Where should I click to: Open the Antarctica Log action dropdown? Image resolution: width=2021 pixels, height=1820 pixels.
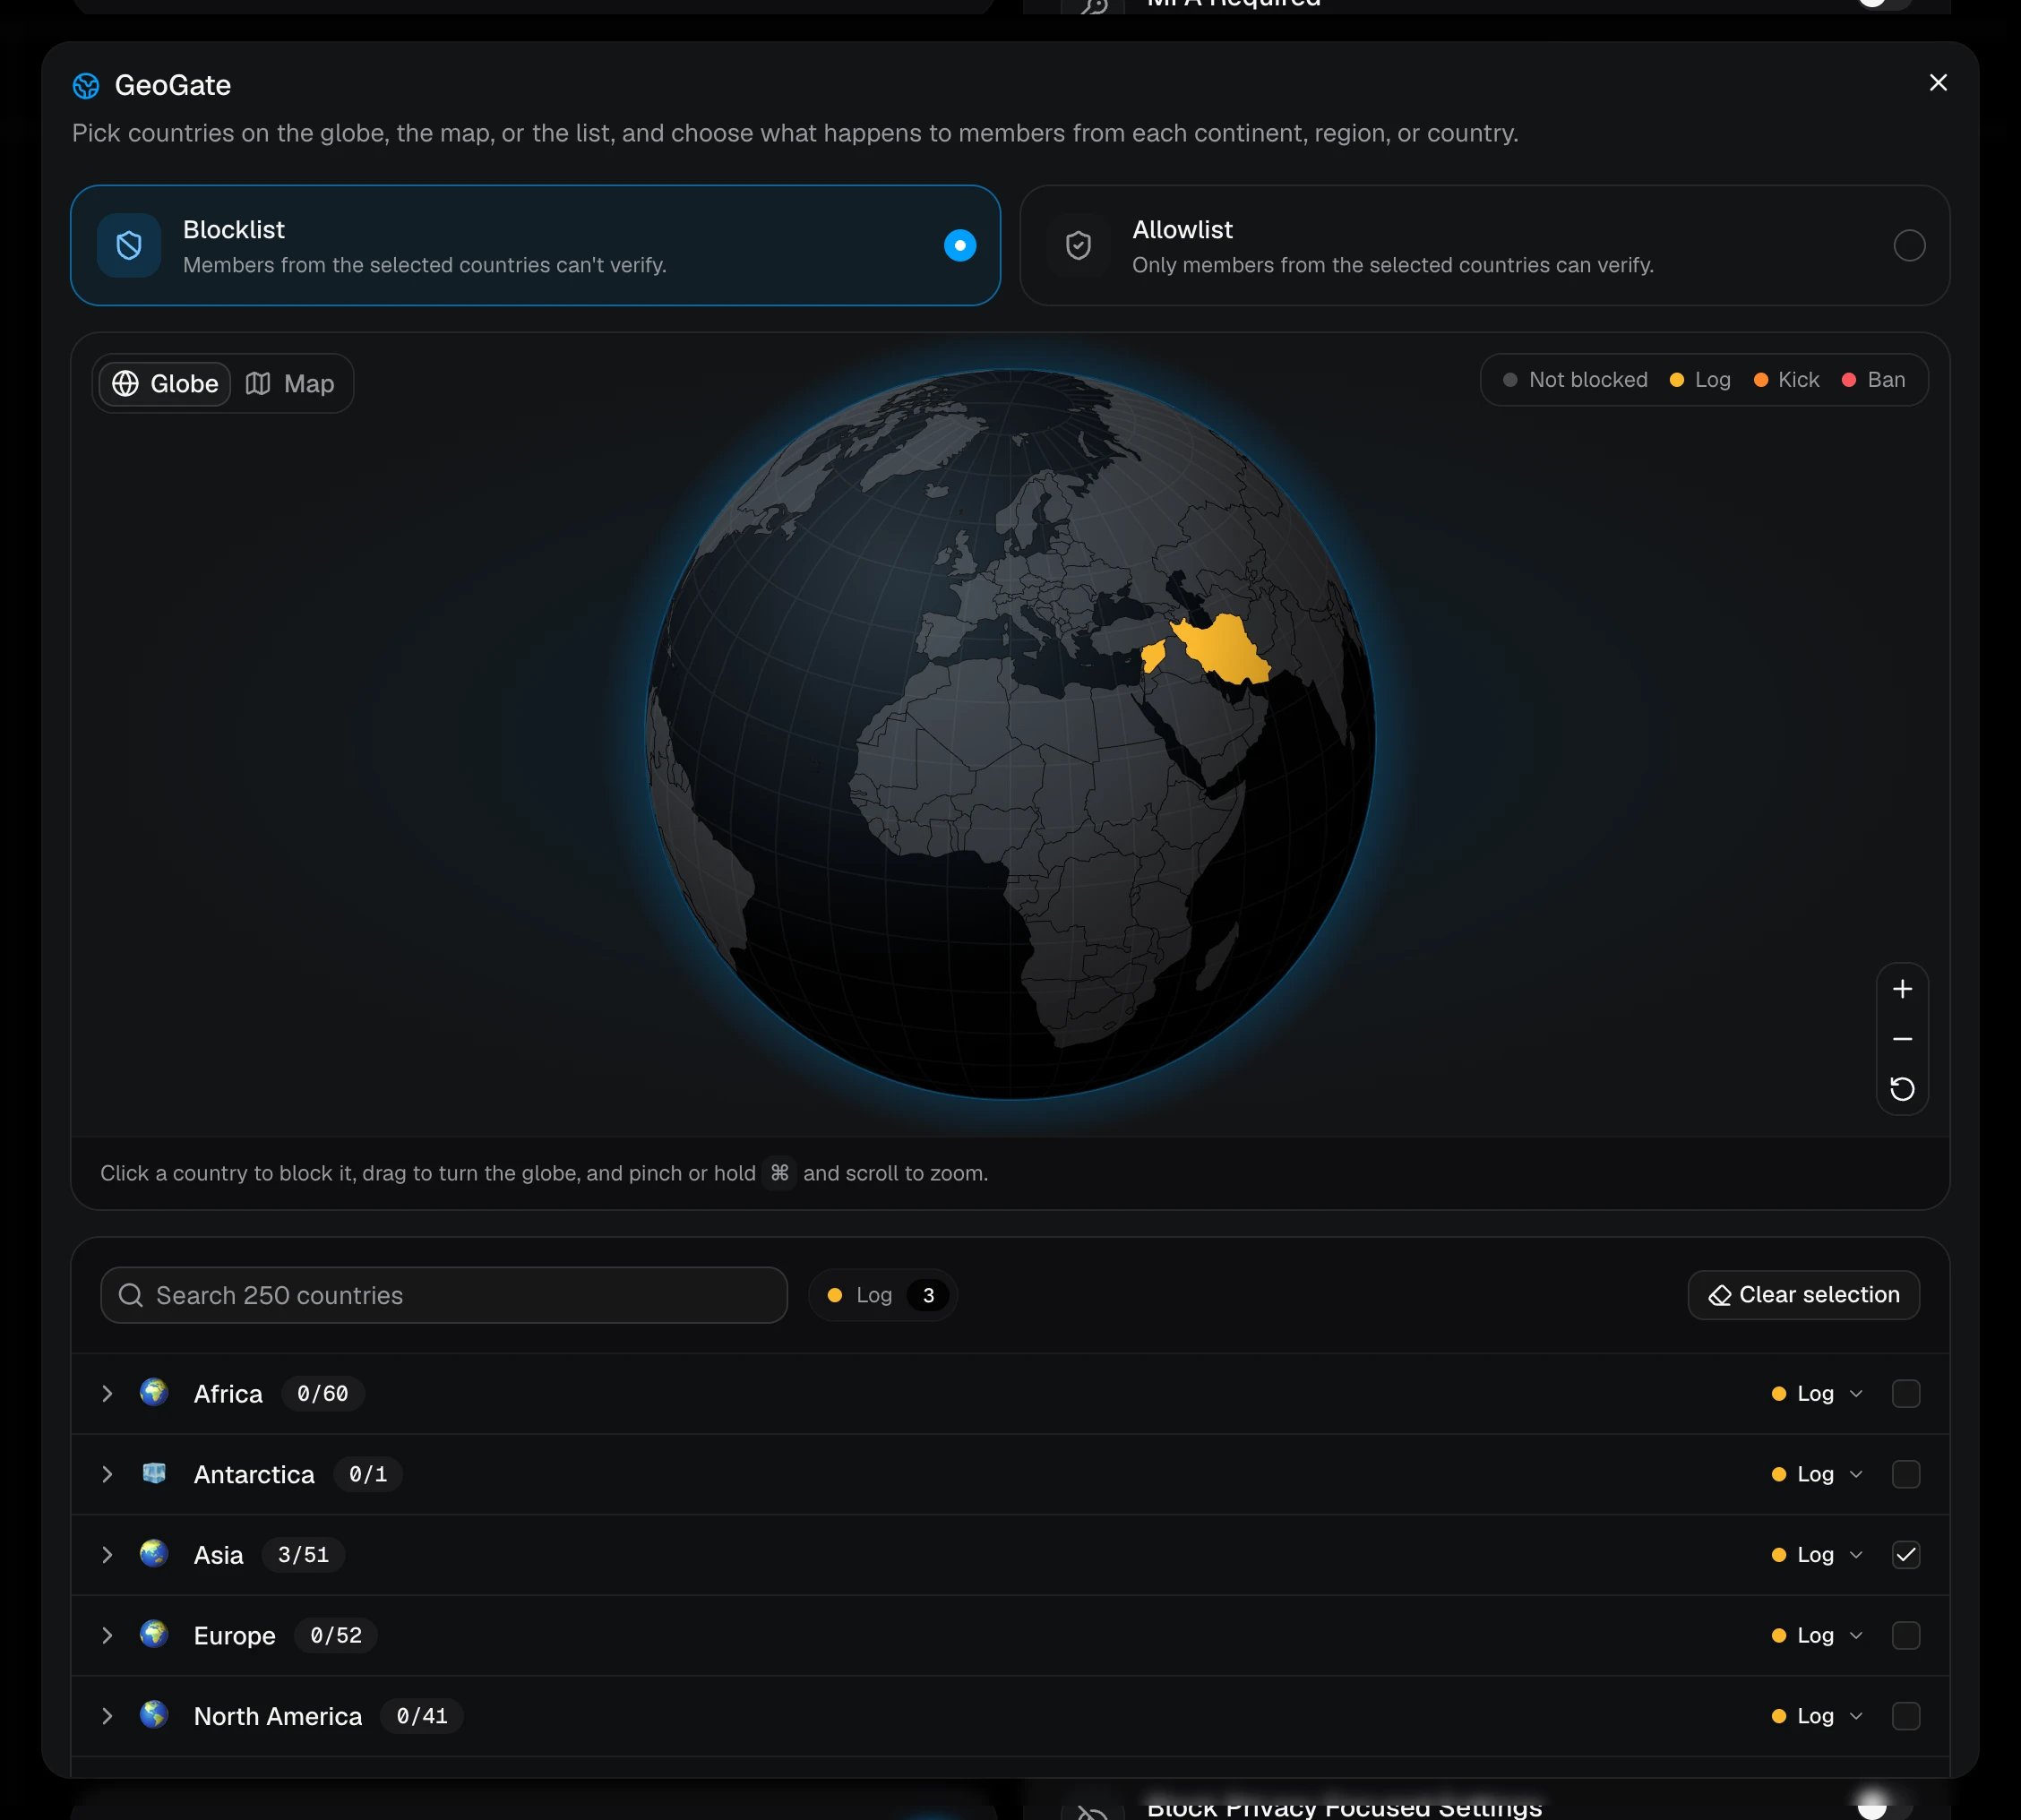coord(1817,1474)
